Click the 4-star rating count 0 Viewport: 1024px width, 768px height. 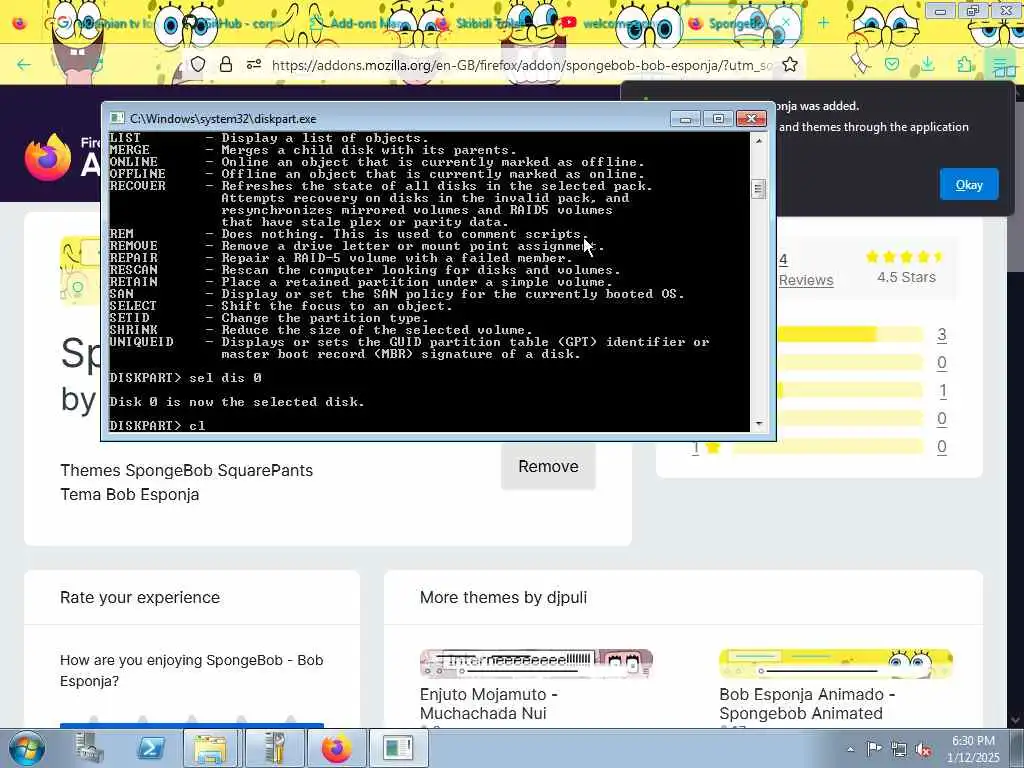942,363
